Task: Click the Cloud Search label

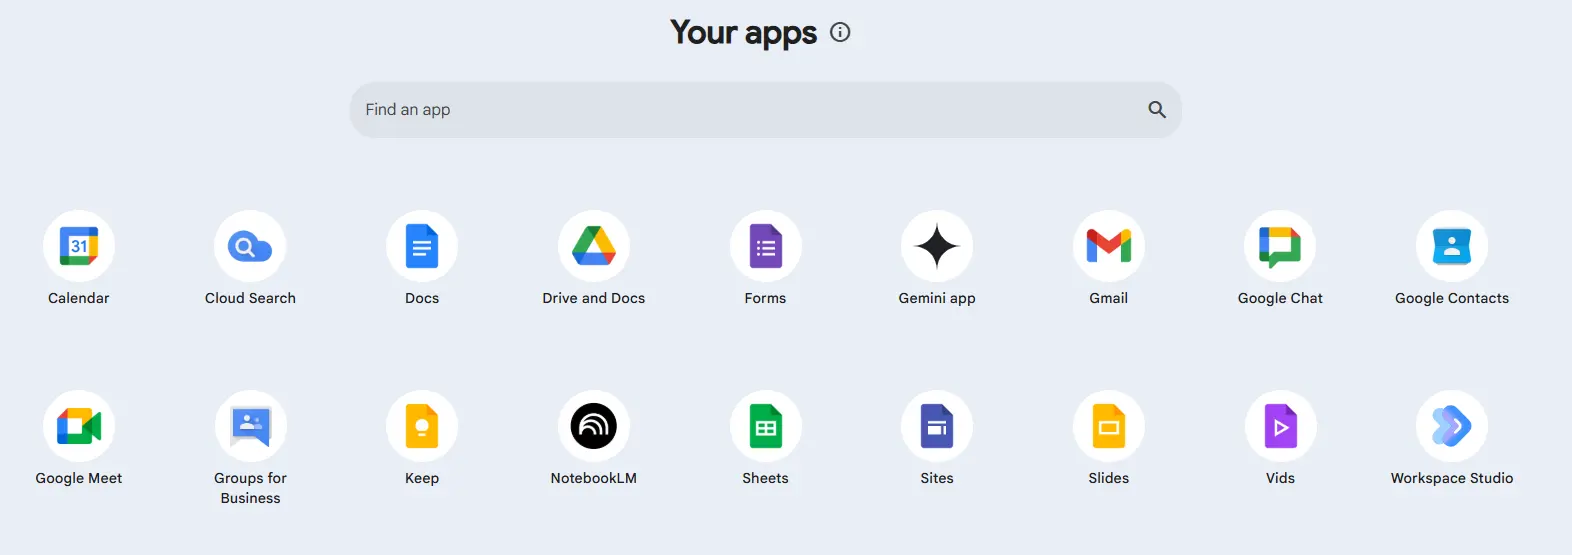Action: pos(250,298)
